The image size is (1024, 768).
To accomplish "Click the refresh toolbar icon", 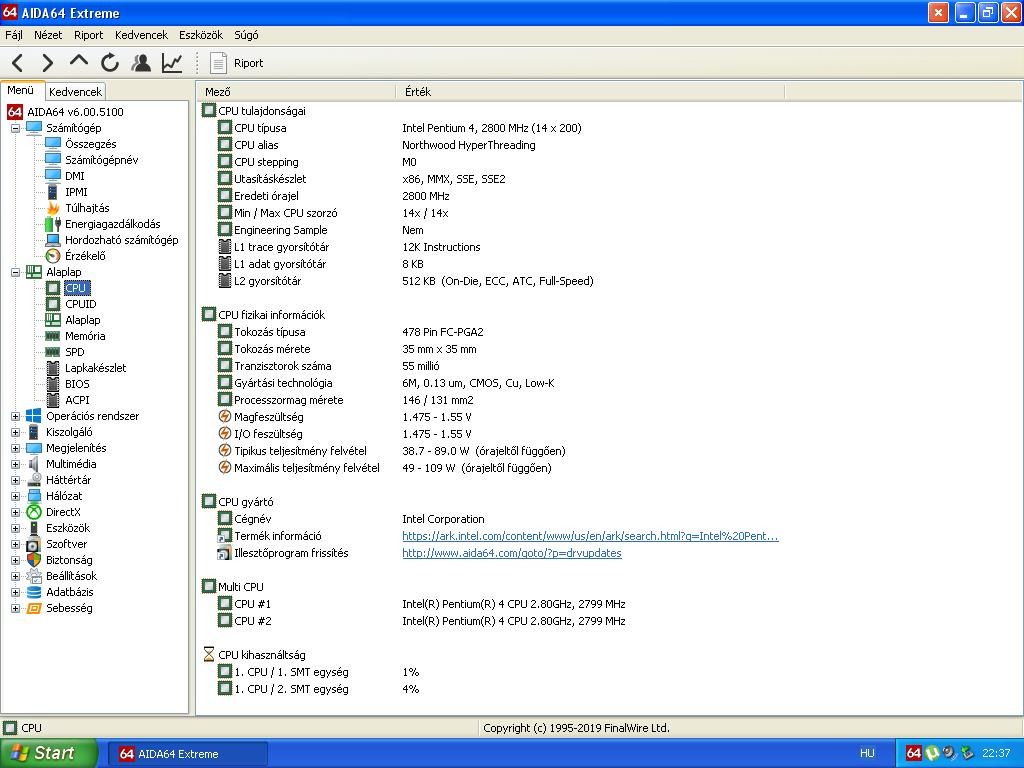I will pyautogui.click(x=110, y=63).
